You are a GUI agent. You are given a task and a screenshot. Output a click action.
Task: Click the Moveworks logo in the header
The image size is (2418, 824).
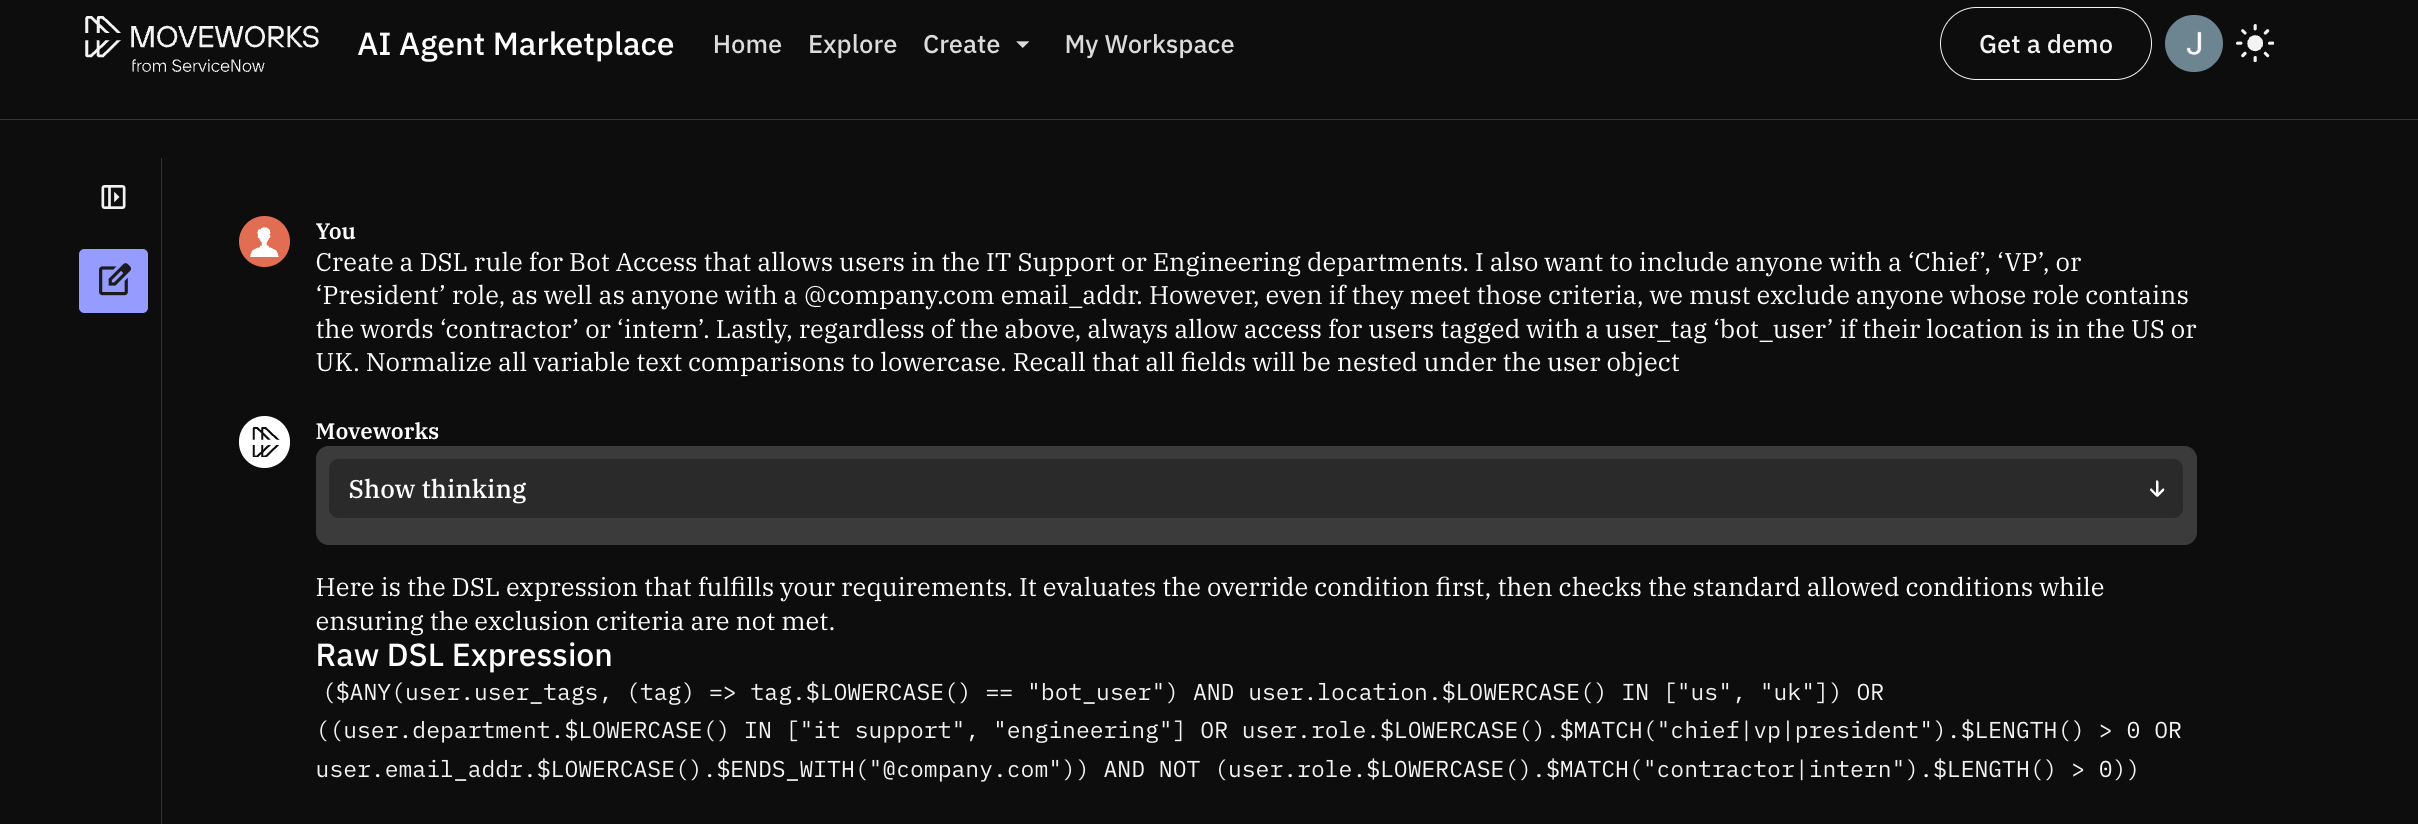[x=200, y=38]
